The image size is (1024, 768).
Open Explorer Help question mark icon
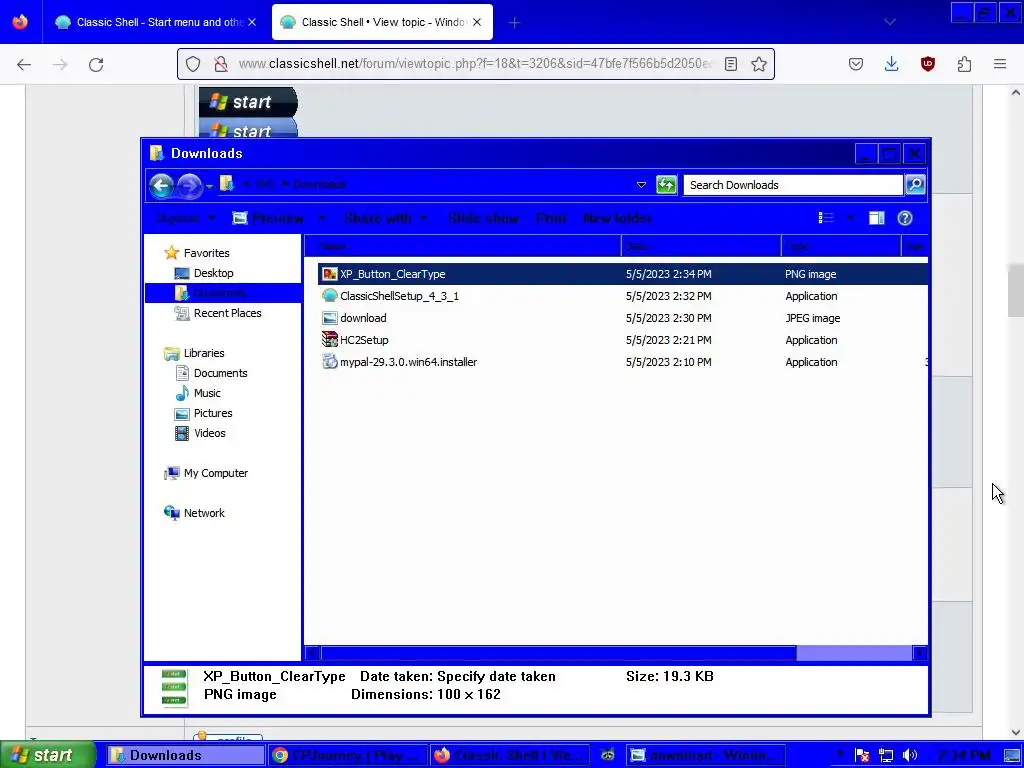904,218
